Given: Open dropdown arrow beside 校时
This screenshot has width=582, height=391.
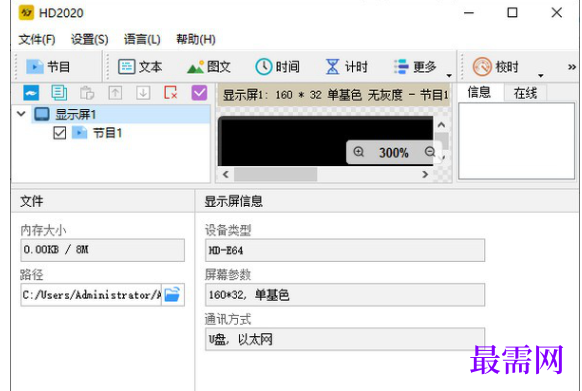Looking at the screenshot, I should click(x=541, y=75).
